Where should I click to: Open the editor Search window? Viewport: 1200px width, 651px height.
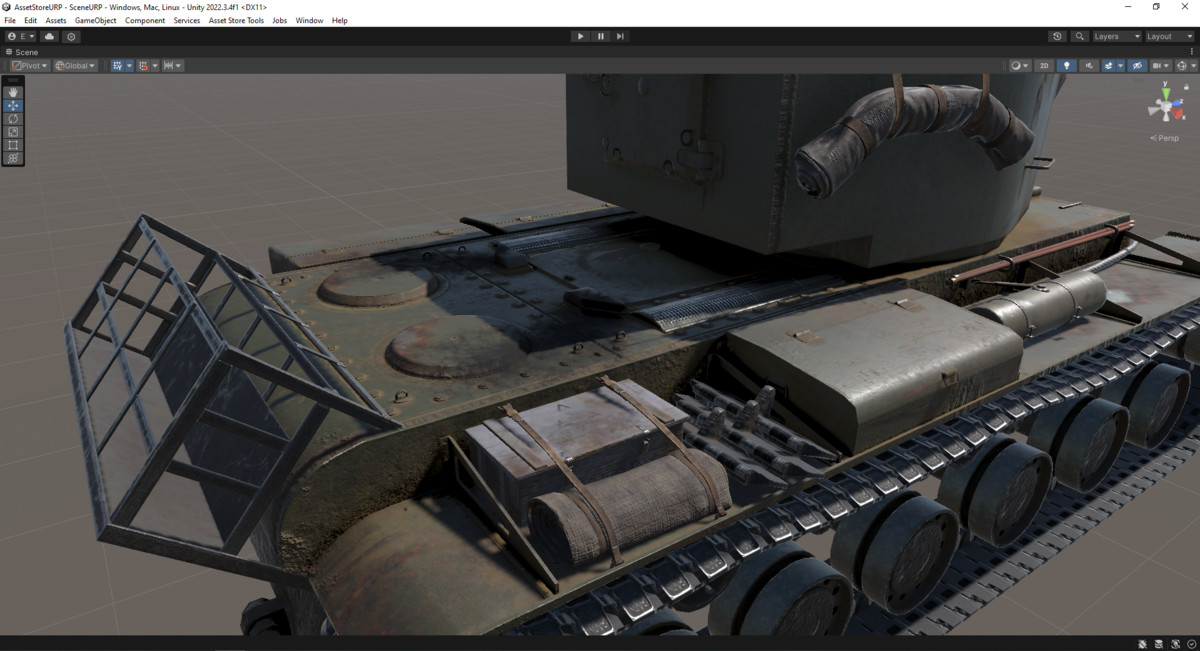coord(1079,36)
